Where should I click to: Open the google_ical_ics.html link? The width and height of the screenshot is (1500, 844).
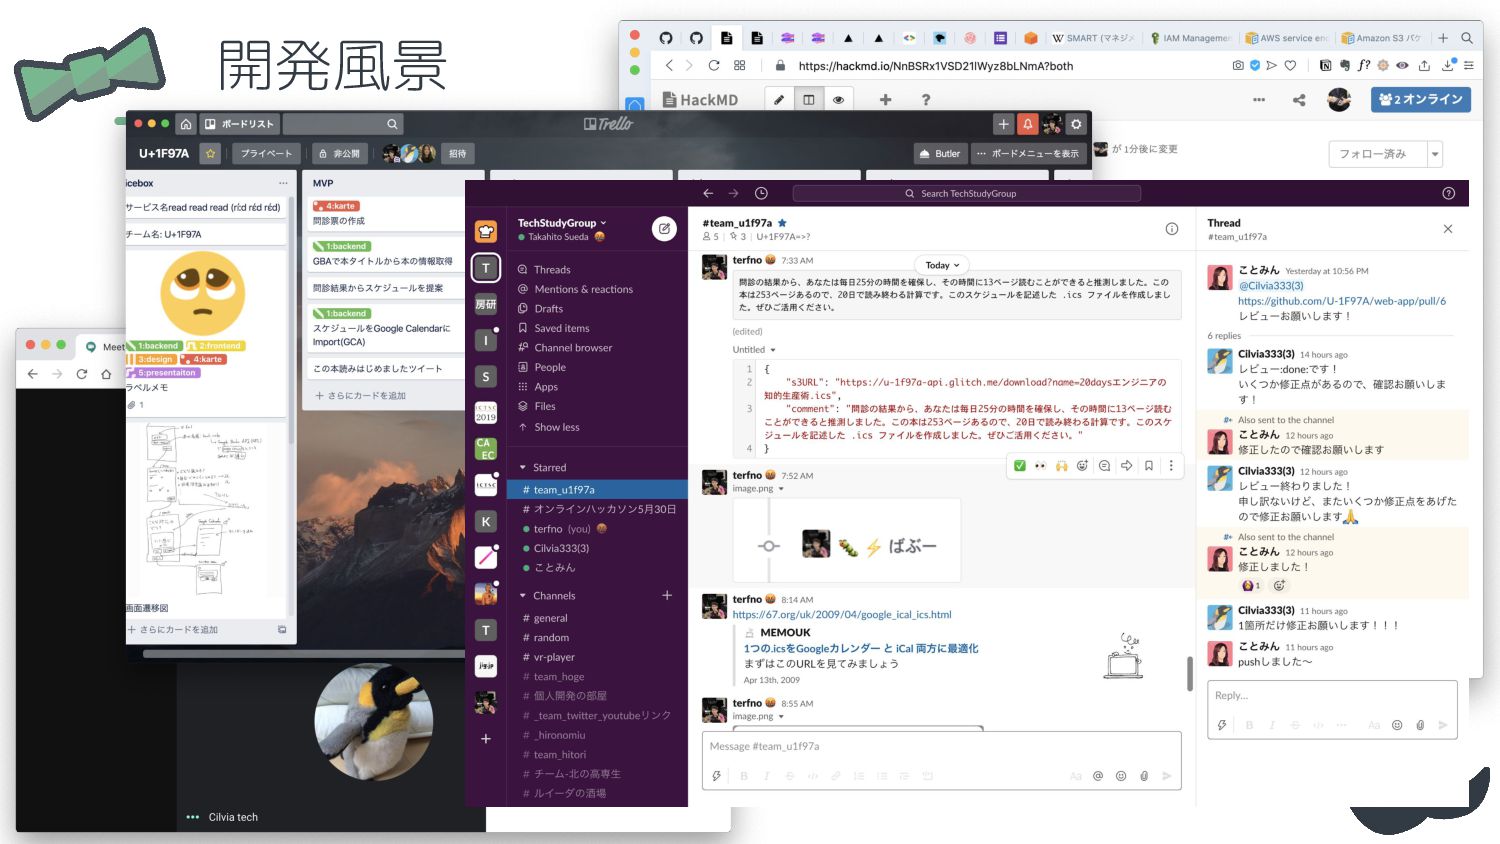pos(842,614)
